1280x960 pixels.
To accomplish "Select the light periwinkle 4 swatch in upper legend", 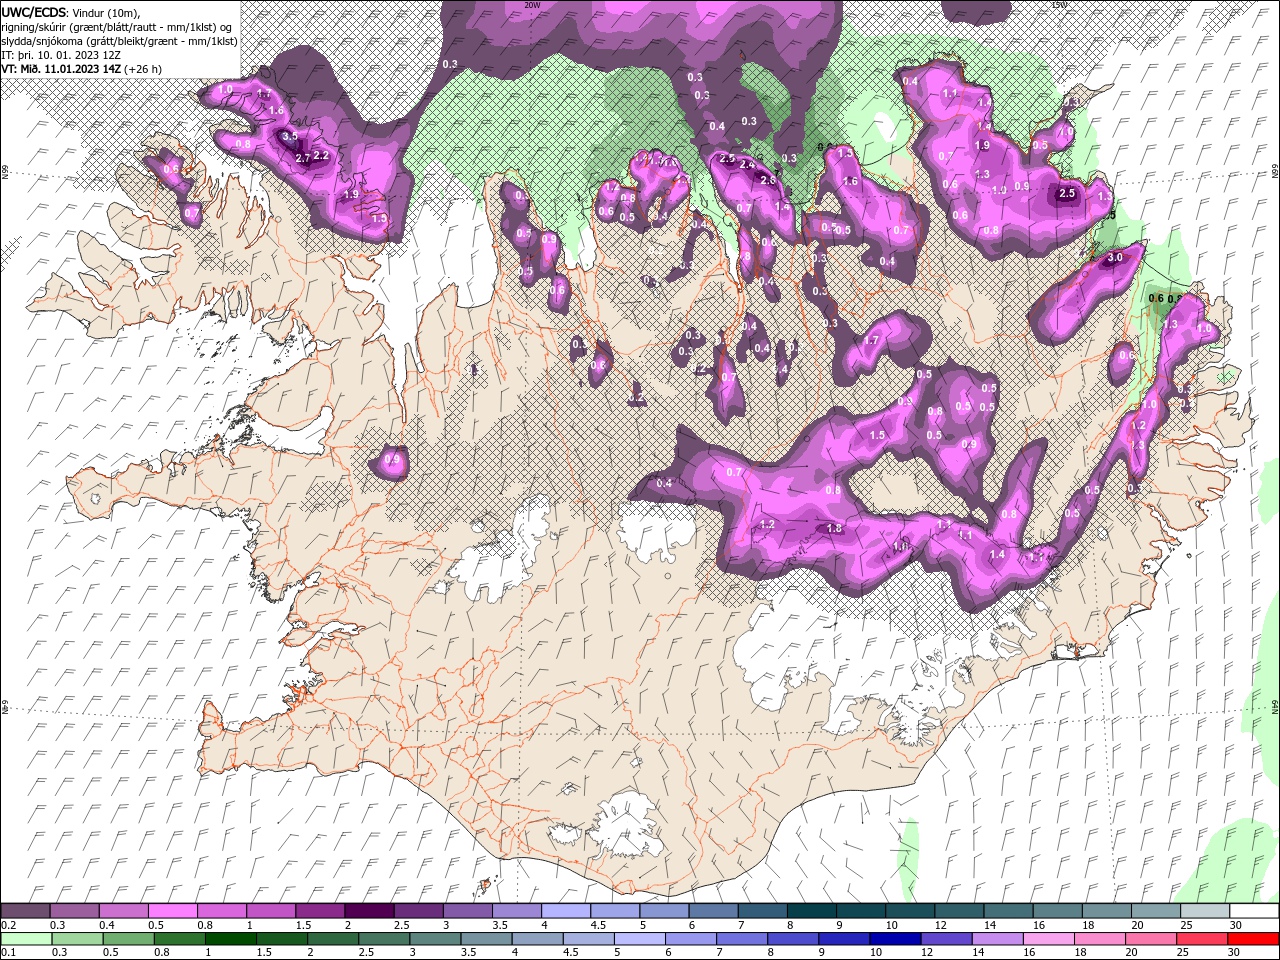I will [566, 911].
